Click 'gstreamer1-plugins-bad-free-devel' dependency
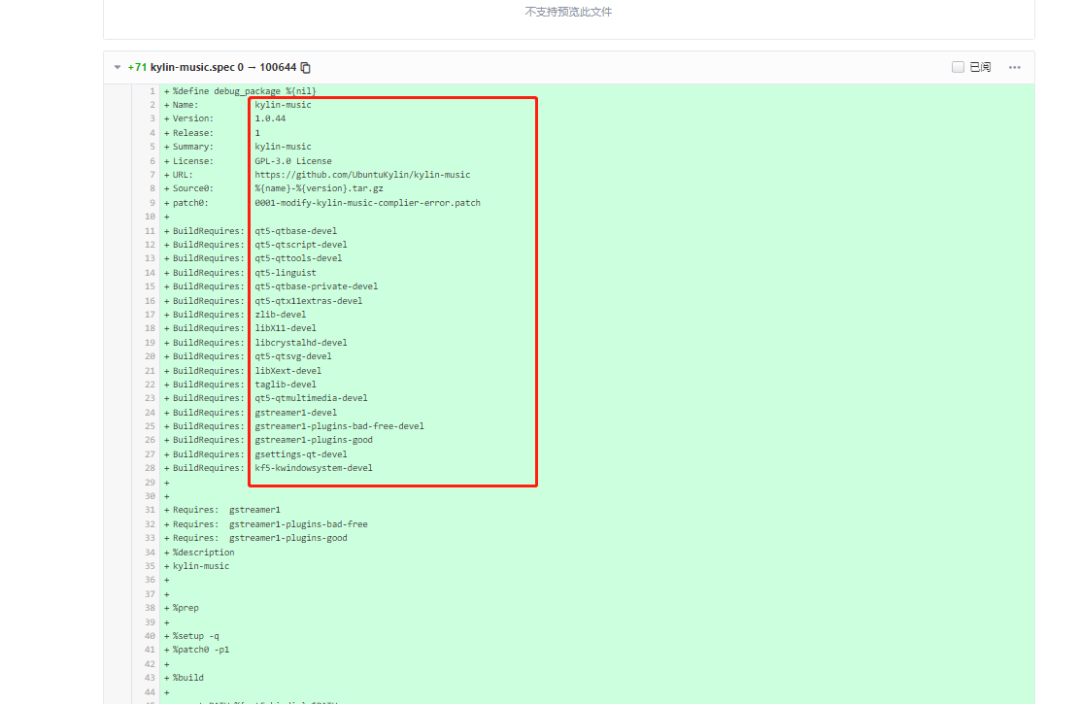Screen dimensions: 1080x704 tap(340, 426)
